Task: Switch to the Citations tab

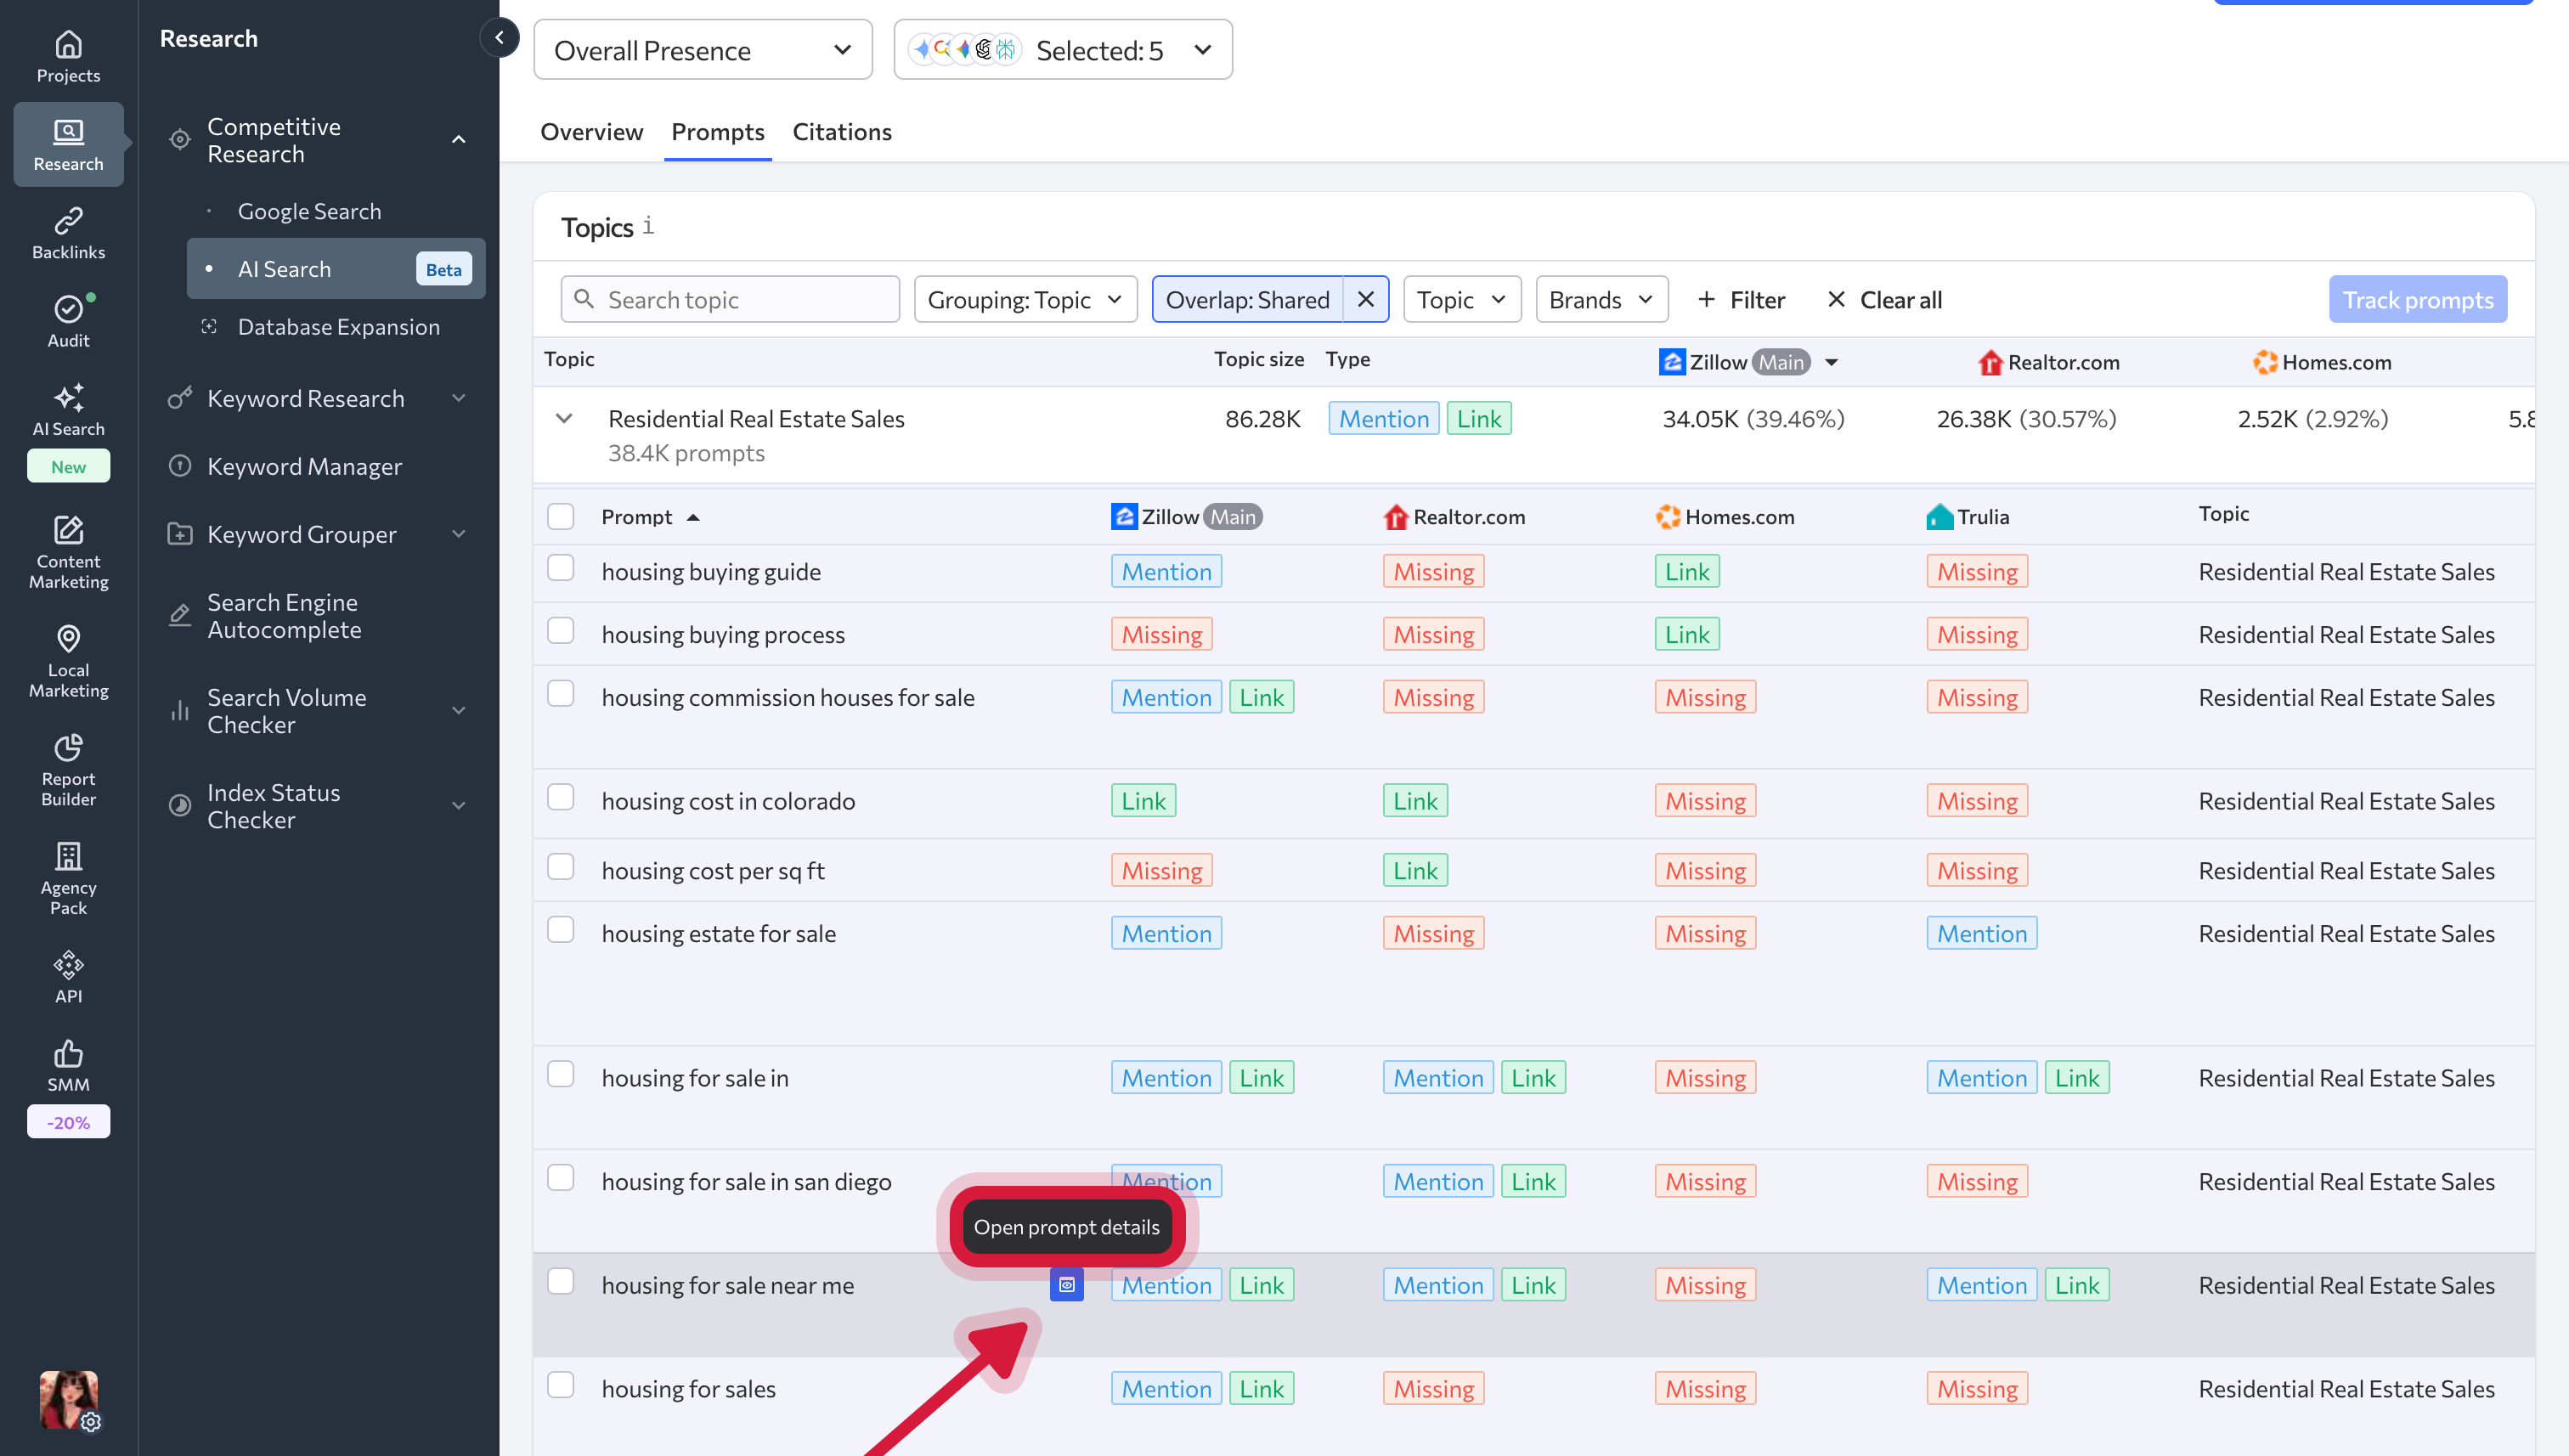Action: click(x=842, y=132)
